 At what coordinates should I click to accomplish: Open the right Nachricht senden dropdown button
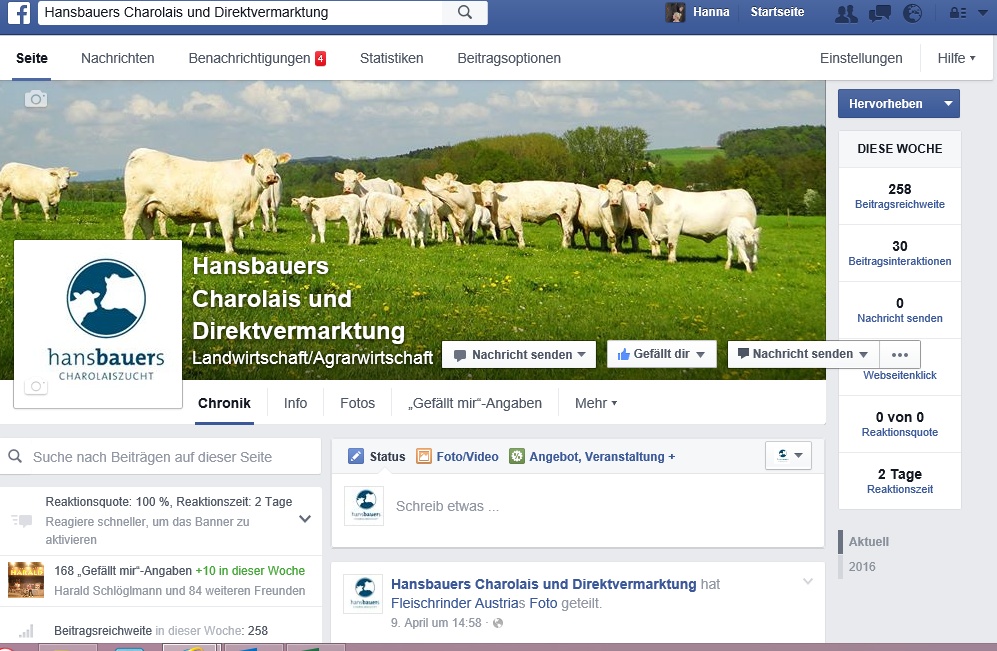803,354
